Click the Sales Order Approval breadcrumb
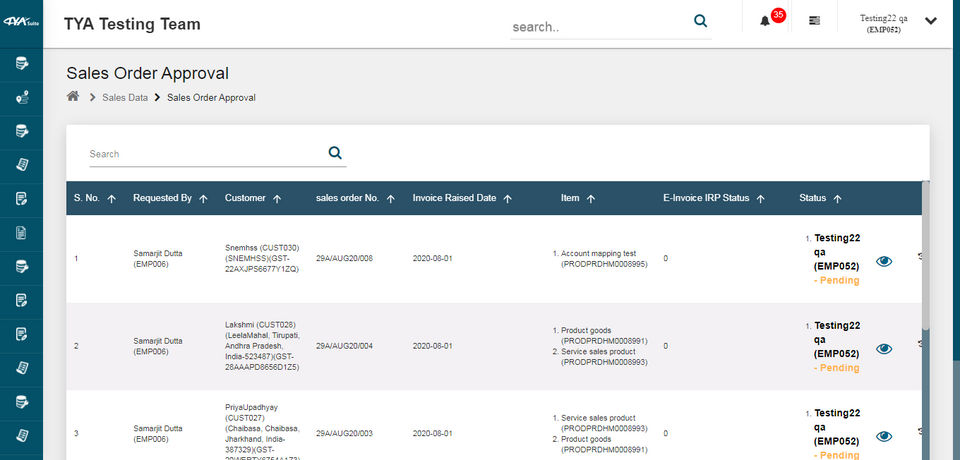 tap(211, 97)
